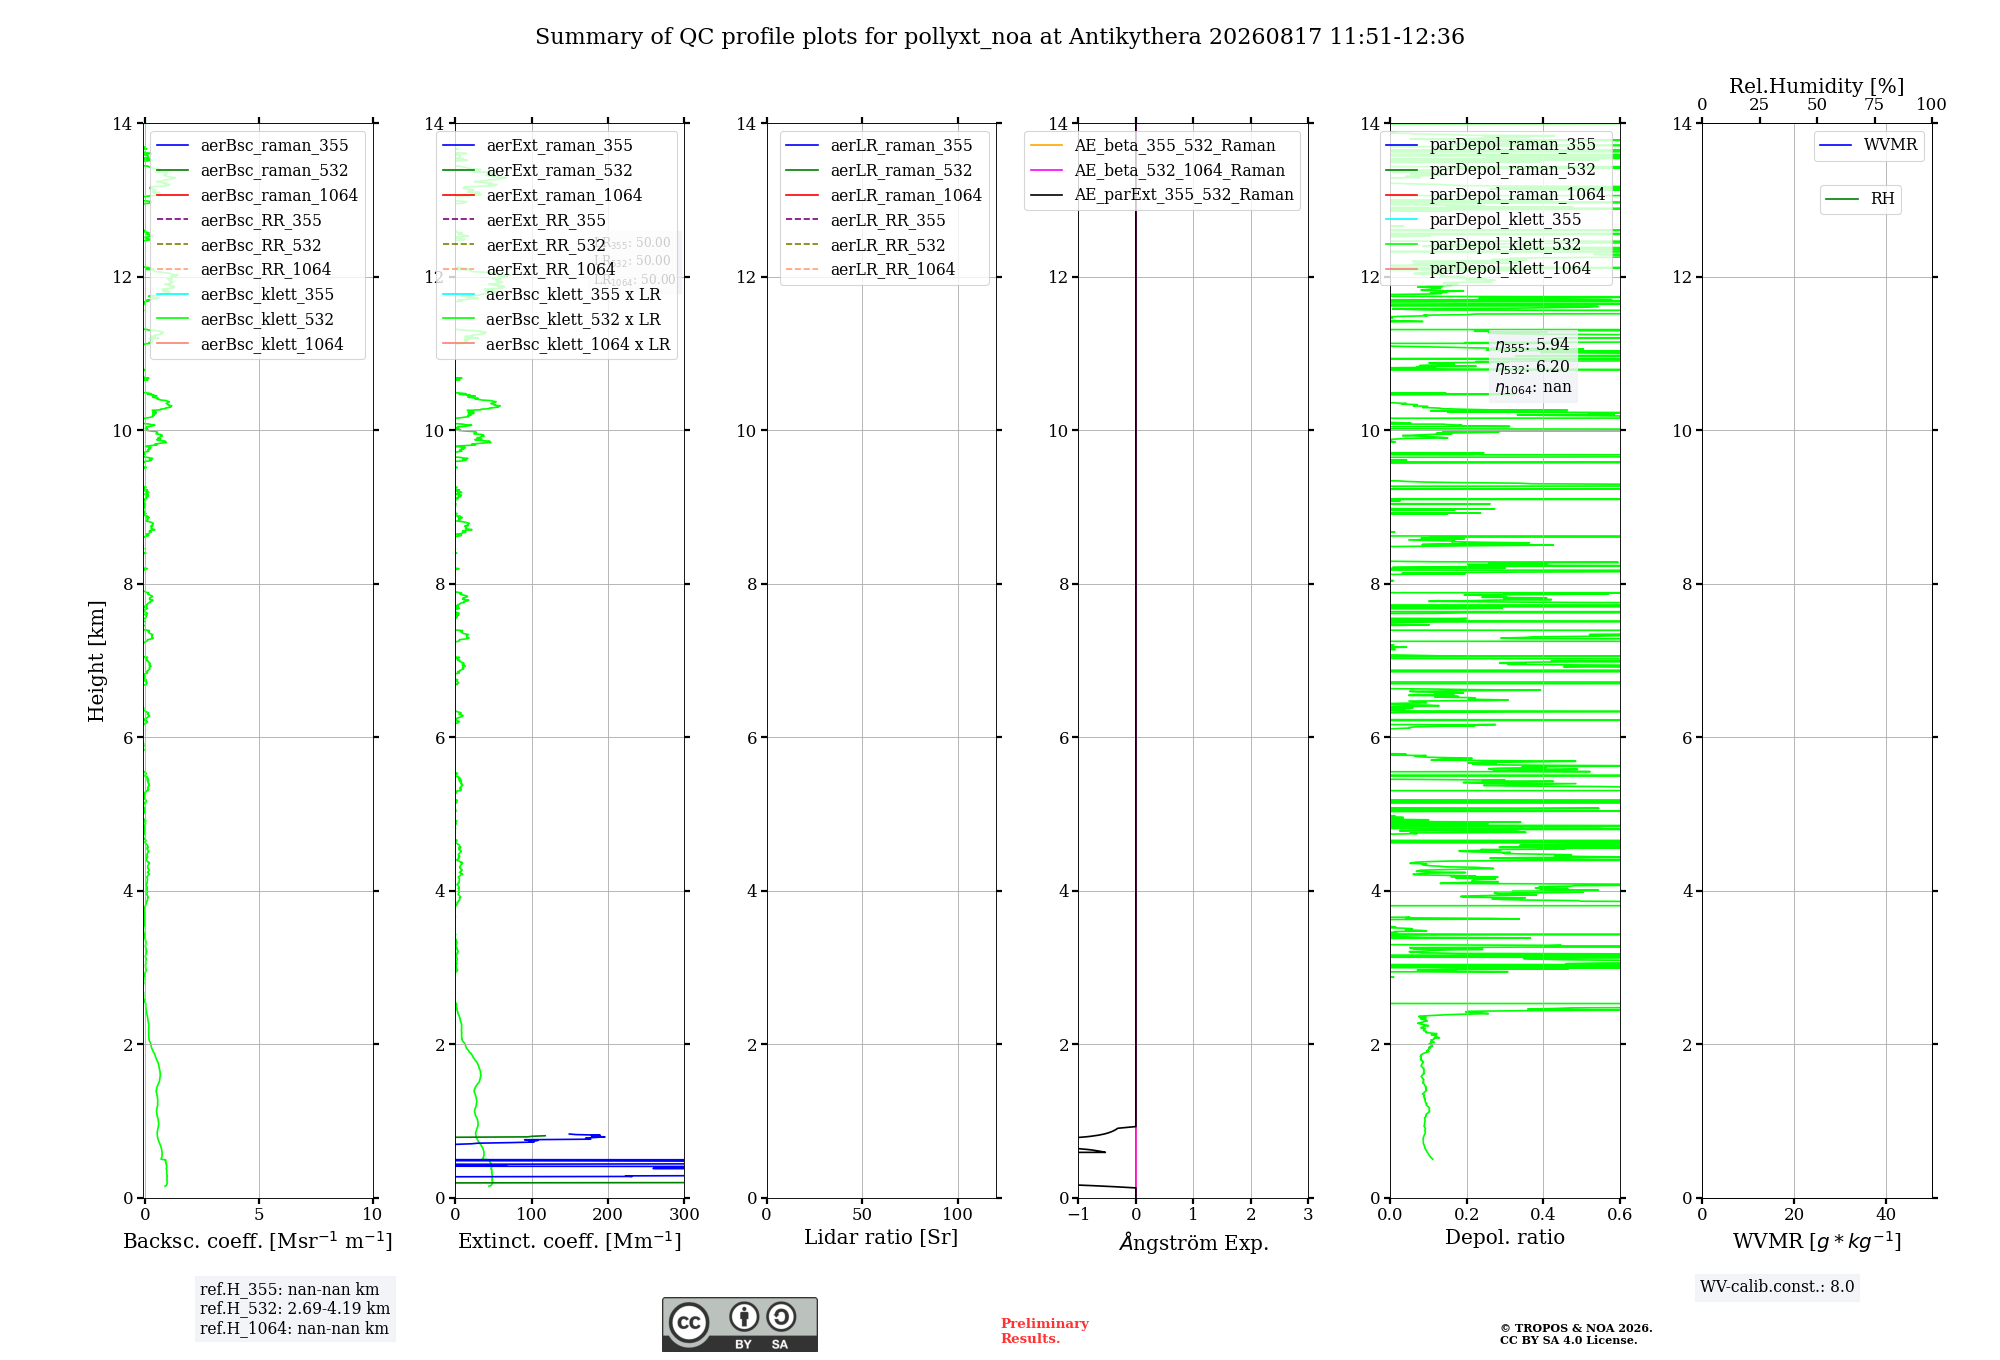Click the green backscatter peak near 10.3 km
Image resolution: width=2000 pixels, height=1360 pixels.
[x=160, y=403]
